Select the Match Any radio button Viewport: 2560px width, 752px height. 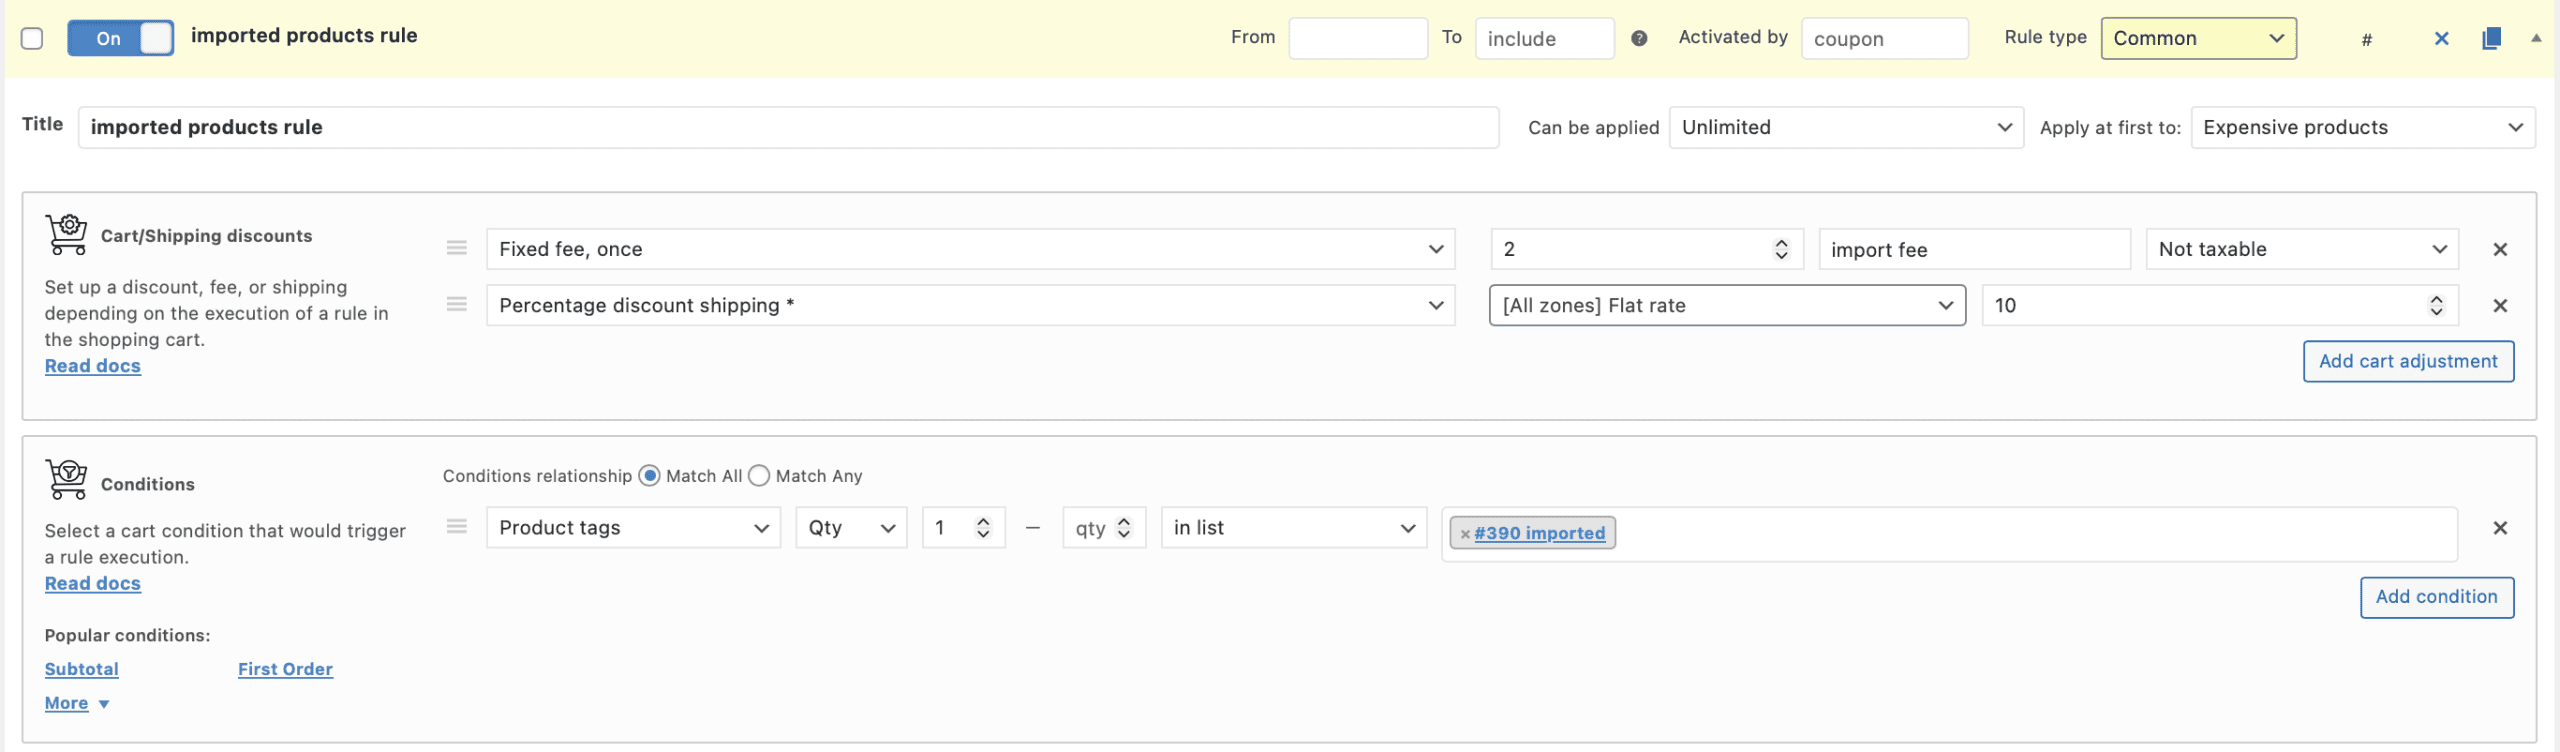[759, 476]
